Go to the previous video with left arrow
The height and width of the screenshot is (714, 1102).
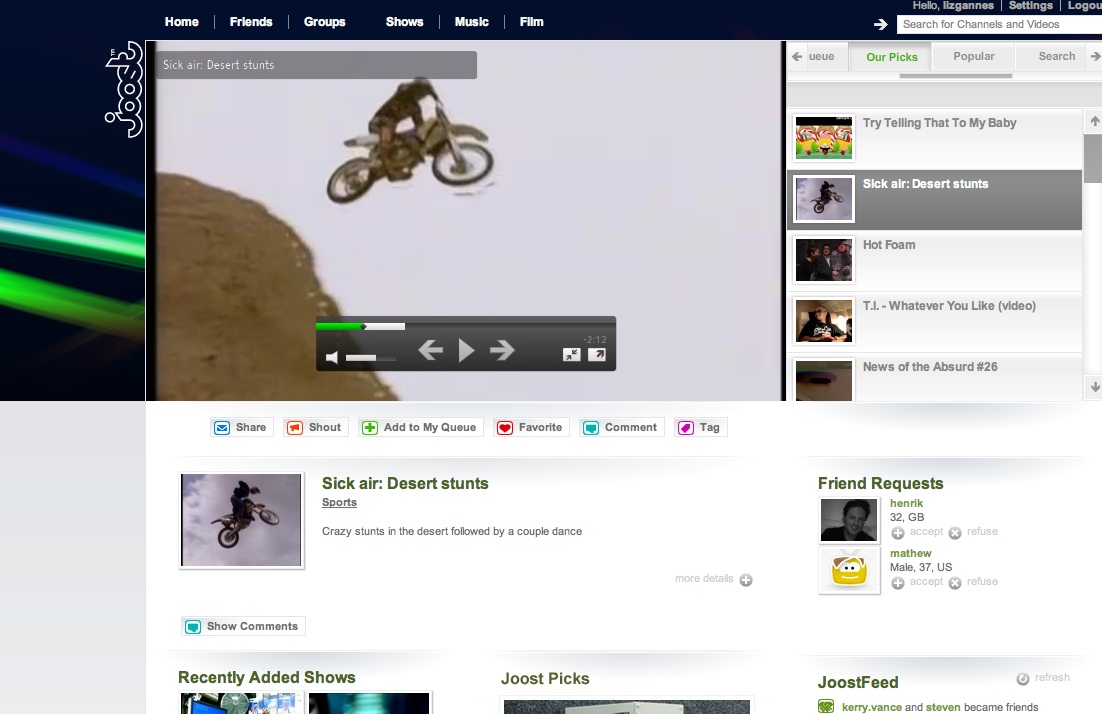tap(430, 350)
